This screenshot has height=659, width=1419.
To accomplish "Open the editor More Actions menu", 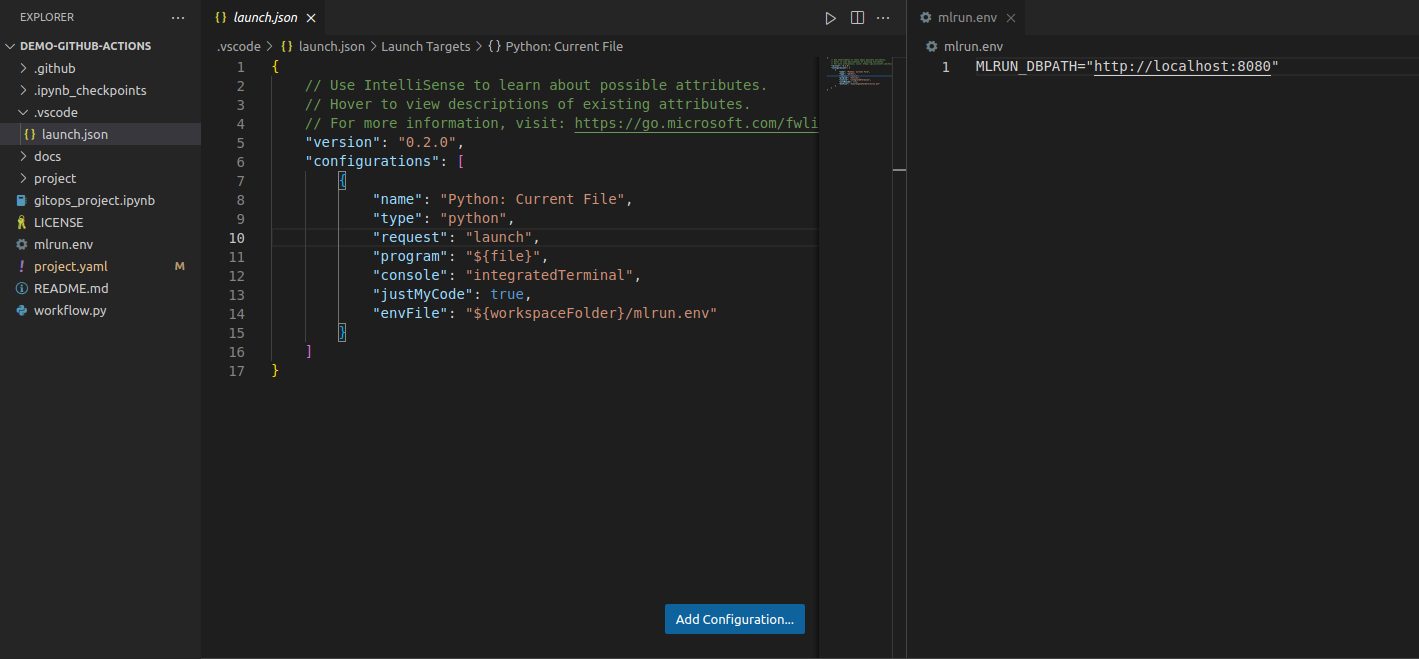I will (x=883, y=17).
